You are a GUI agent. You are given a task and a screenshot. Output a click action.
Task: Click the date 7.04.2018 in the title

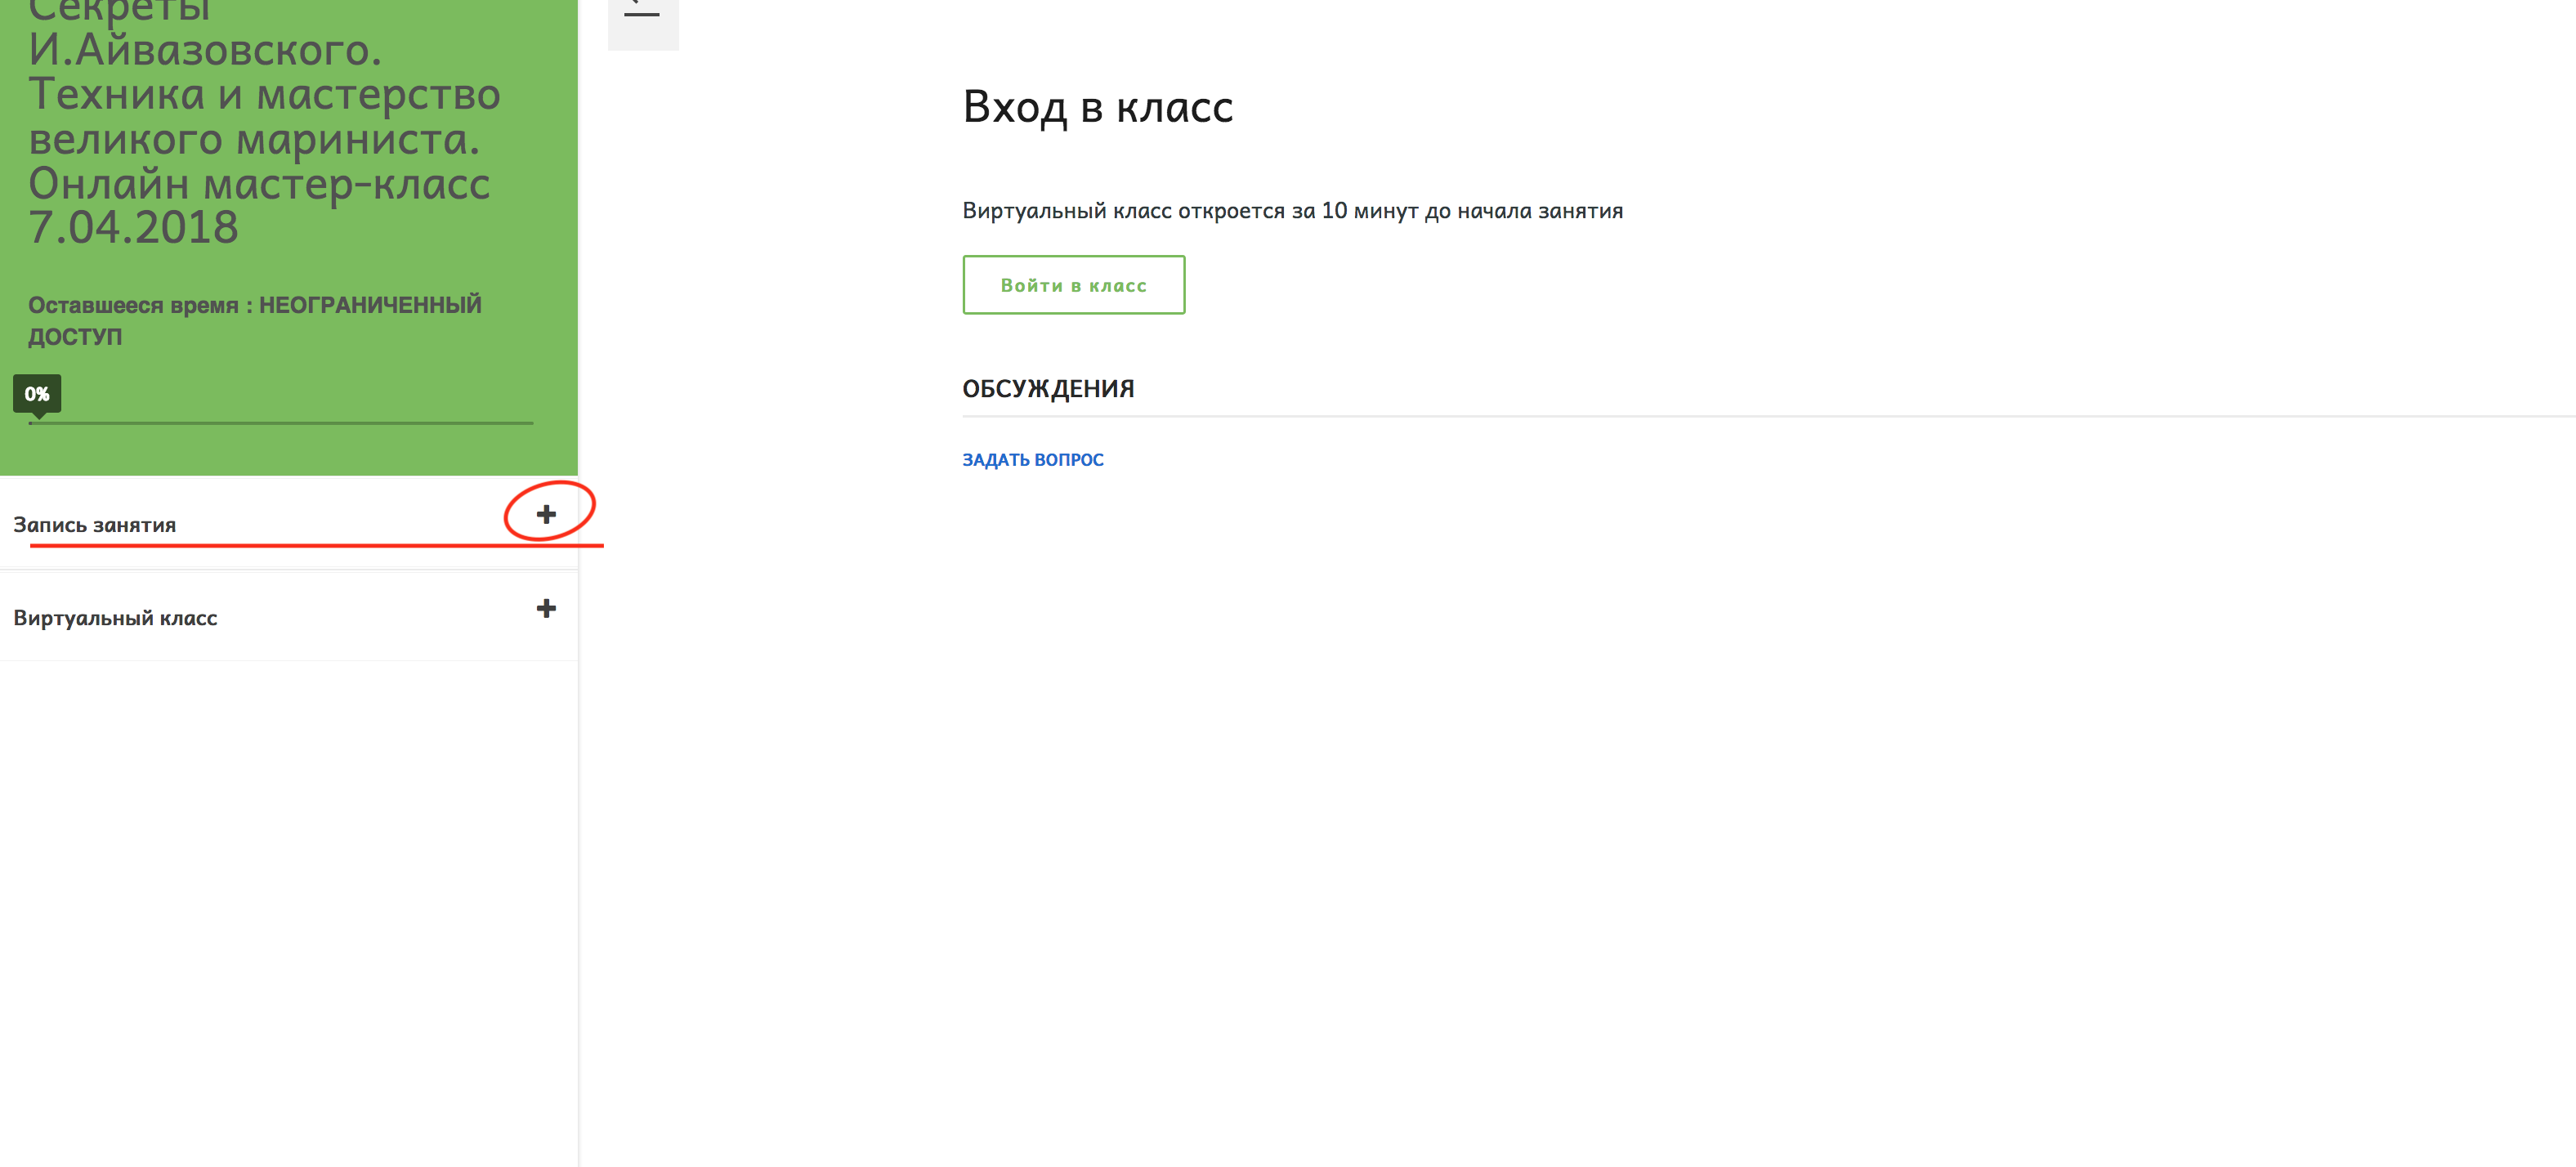click(x=133, y=228)
